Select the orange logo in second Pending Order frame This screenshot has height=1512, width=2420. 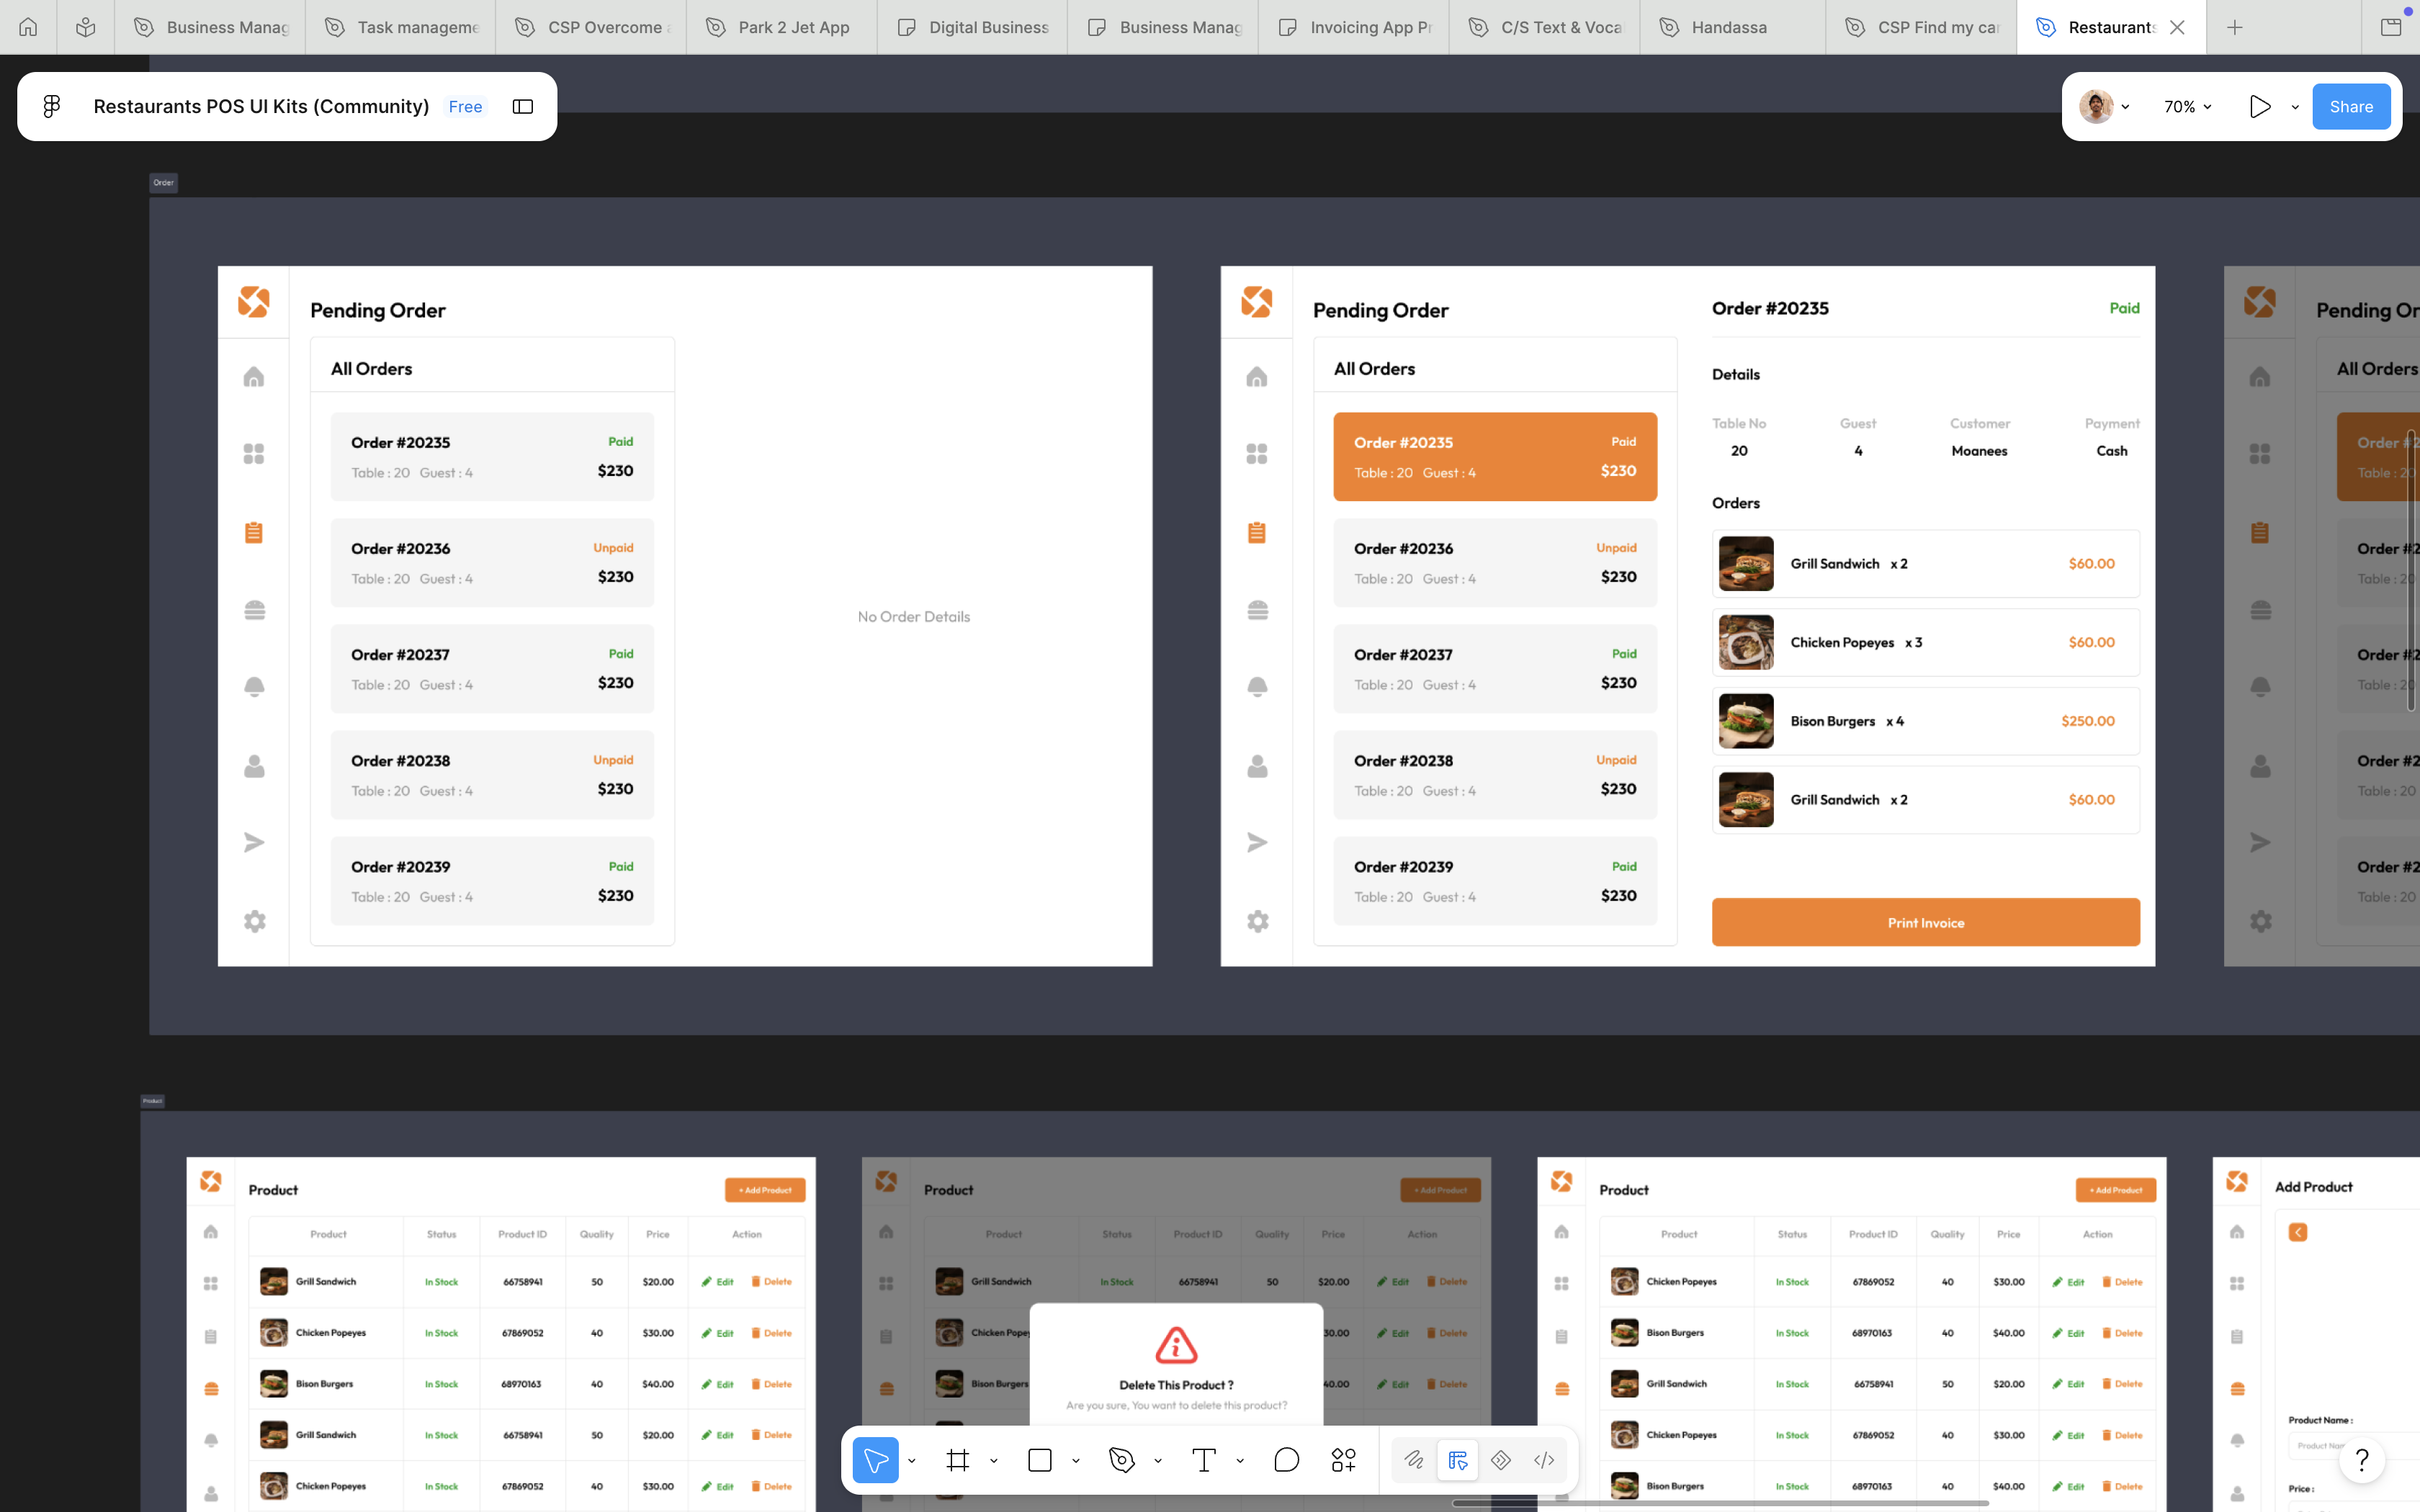pyautogui.click(x=1256, y=301)
